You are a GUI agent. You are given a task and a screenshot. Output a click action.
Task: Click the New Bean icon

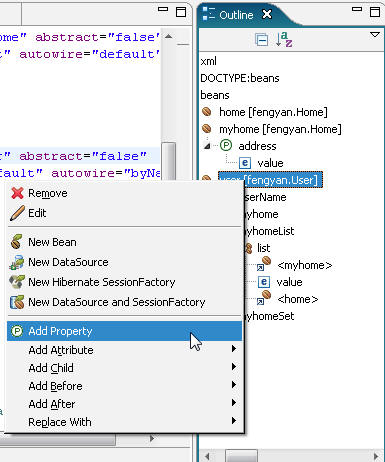(x=17, y=242)
